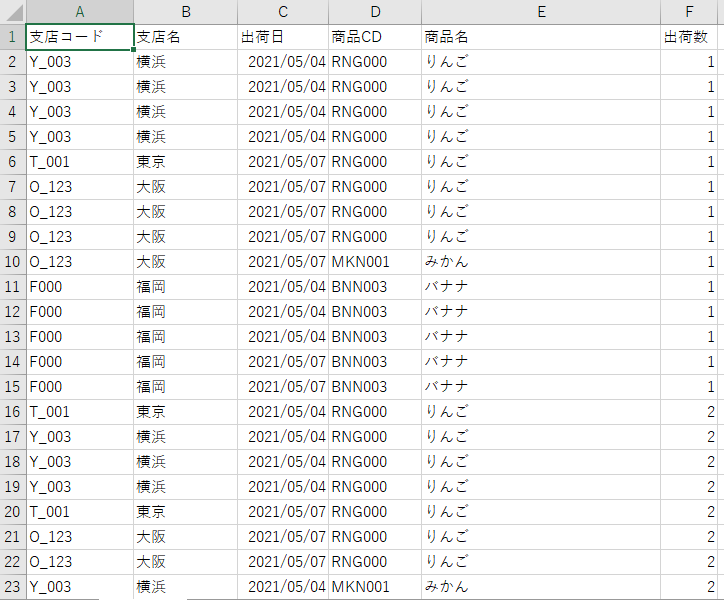Click the select-all corner triangle
The image size is (724, 600).
click(x=13, y=12)
